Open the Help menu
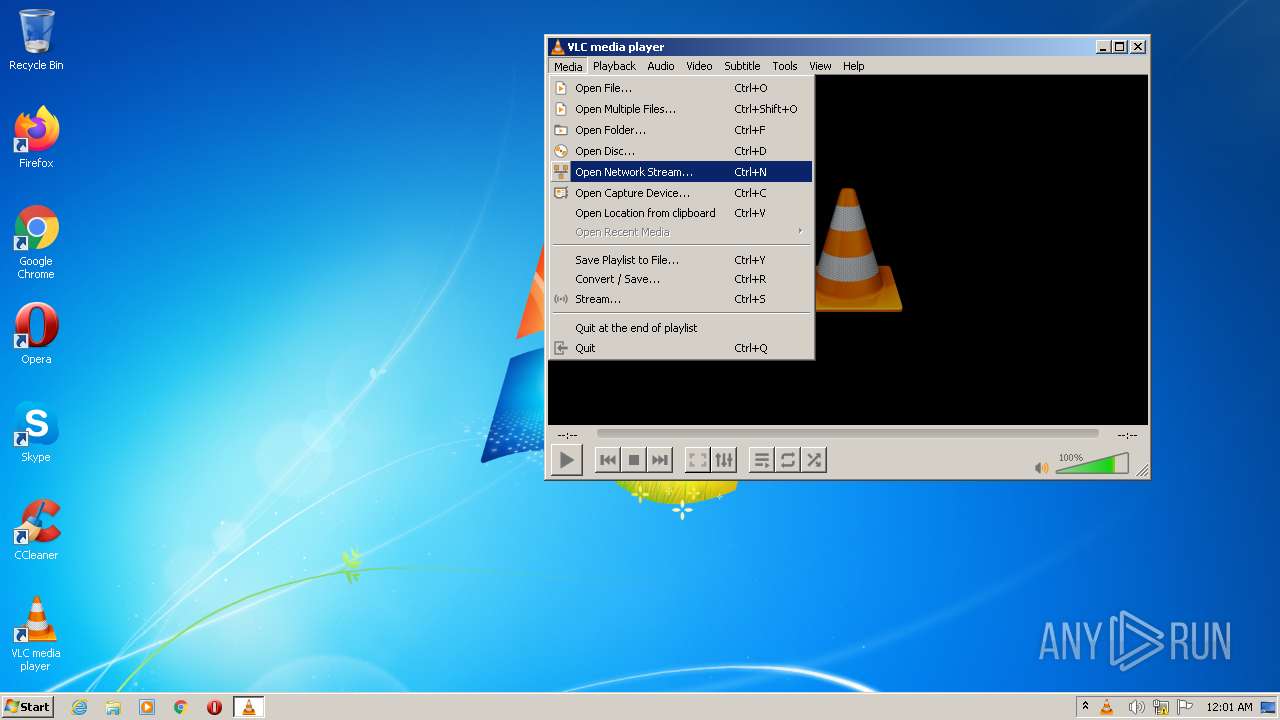1280x720 pixels. pyautogui.click(x=853, y=66)
